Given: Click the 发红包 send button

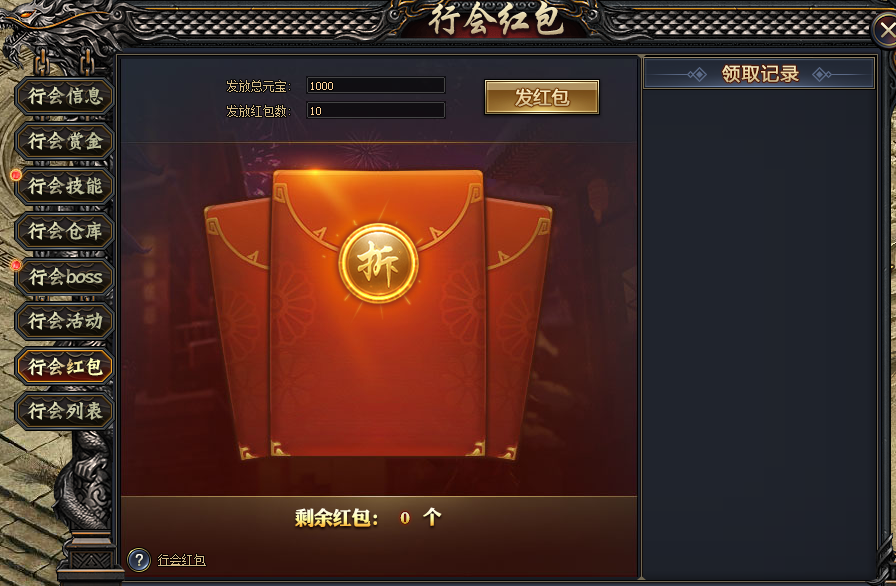Looking at the screenshot, I should (x=542, y=97).
